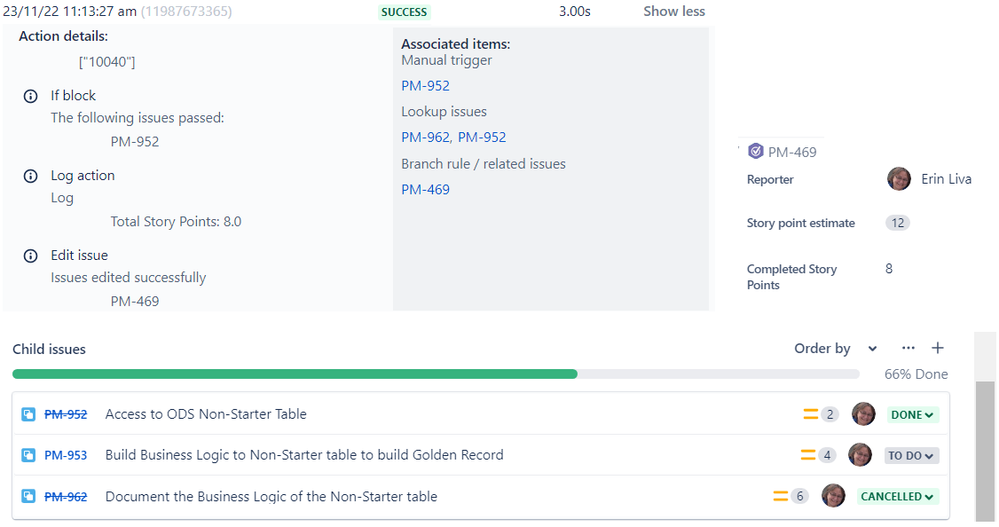Open child issue PM-953 key link

pyautogui.click(x=66, y=456)
